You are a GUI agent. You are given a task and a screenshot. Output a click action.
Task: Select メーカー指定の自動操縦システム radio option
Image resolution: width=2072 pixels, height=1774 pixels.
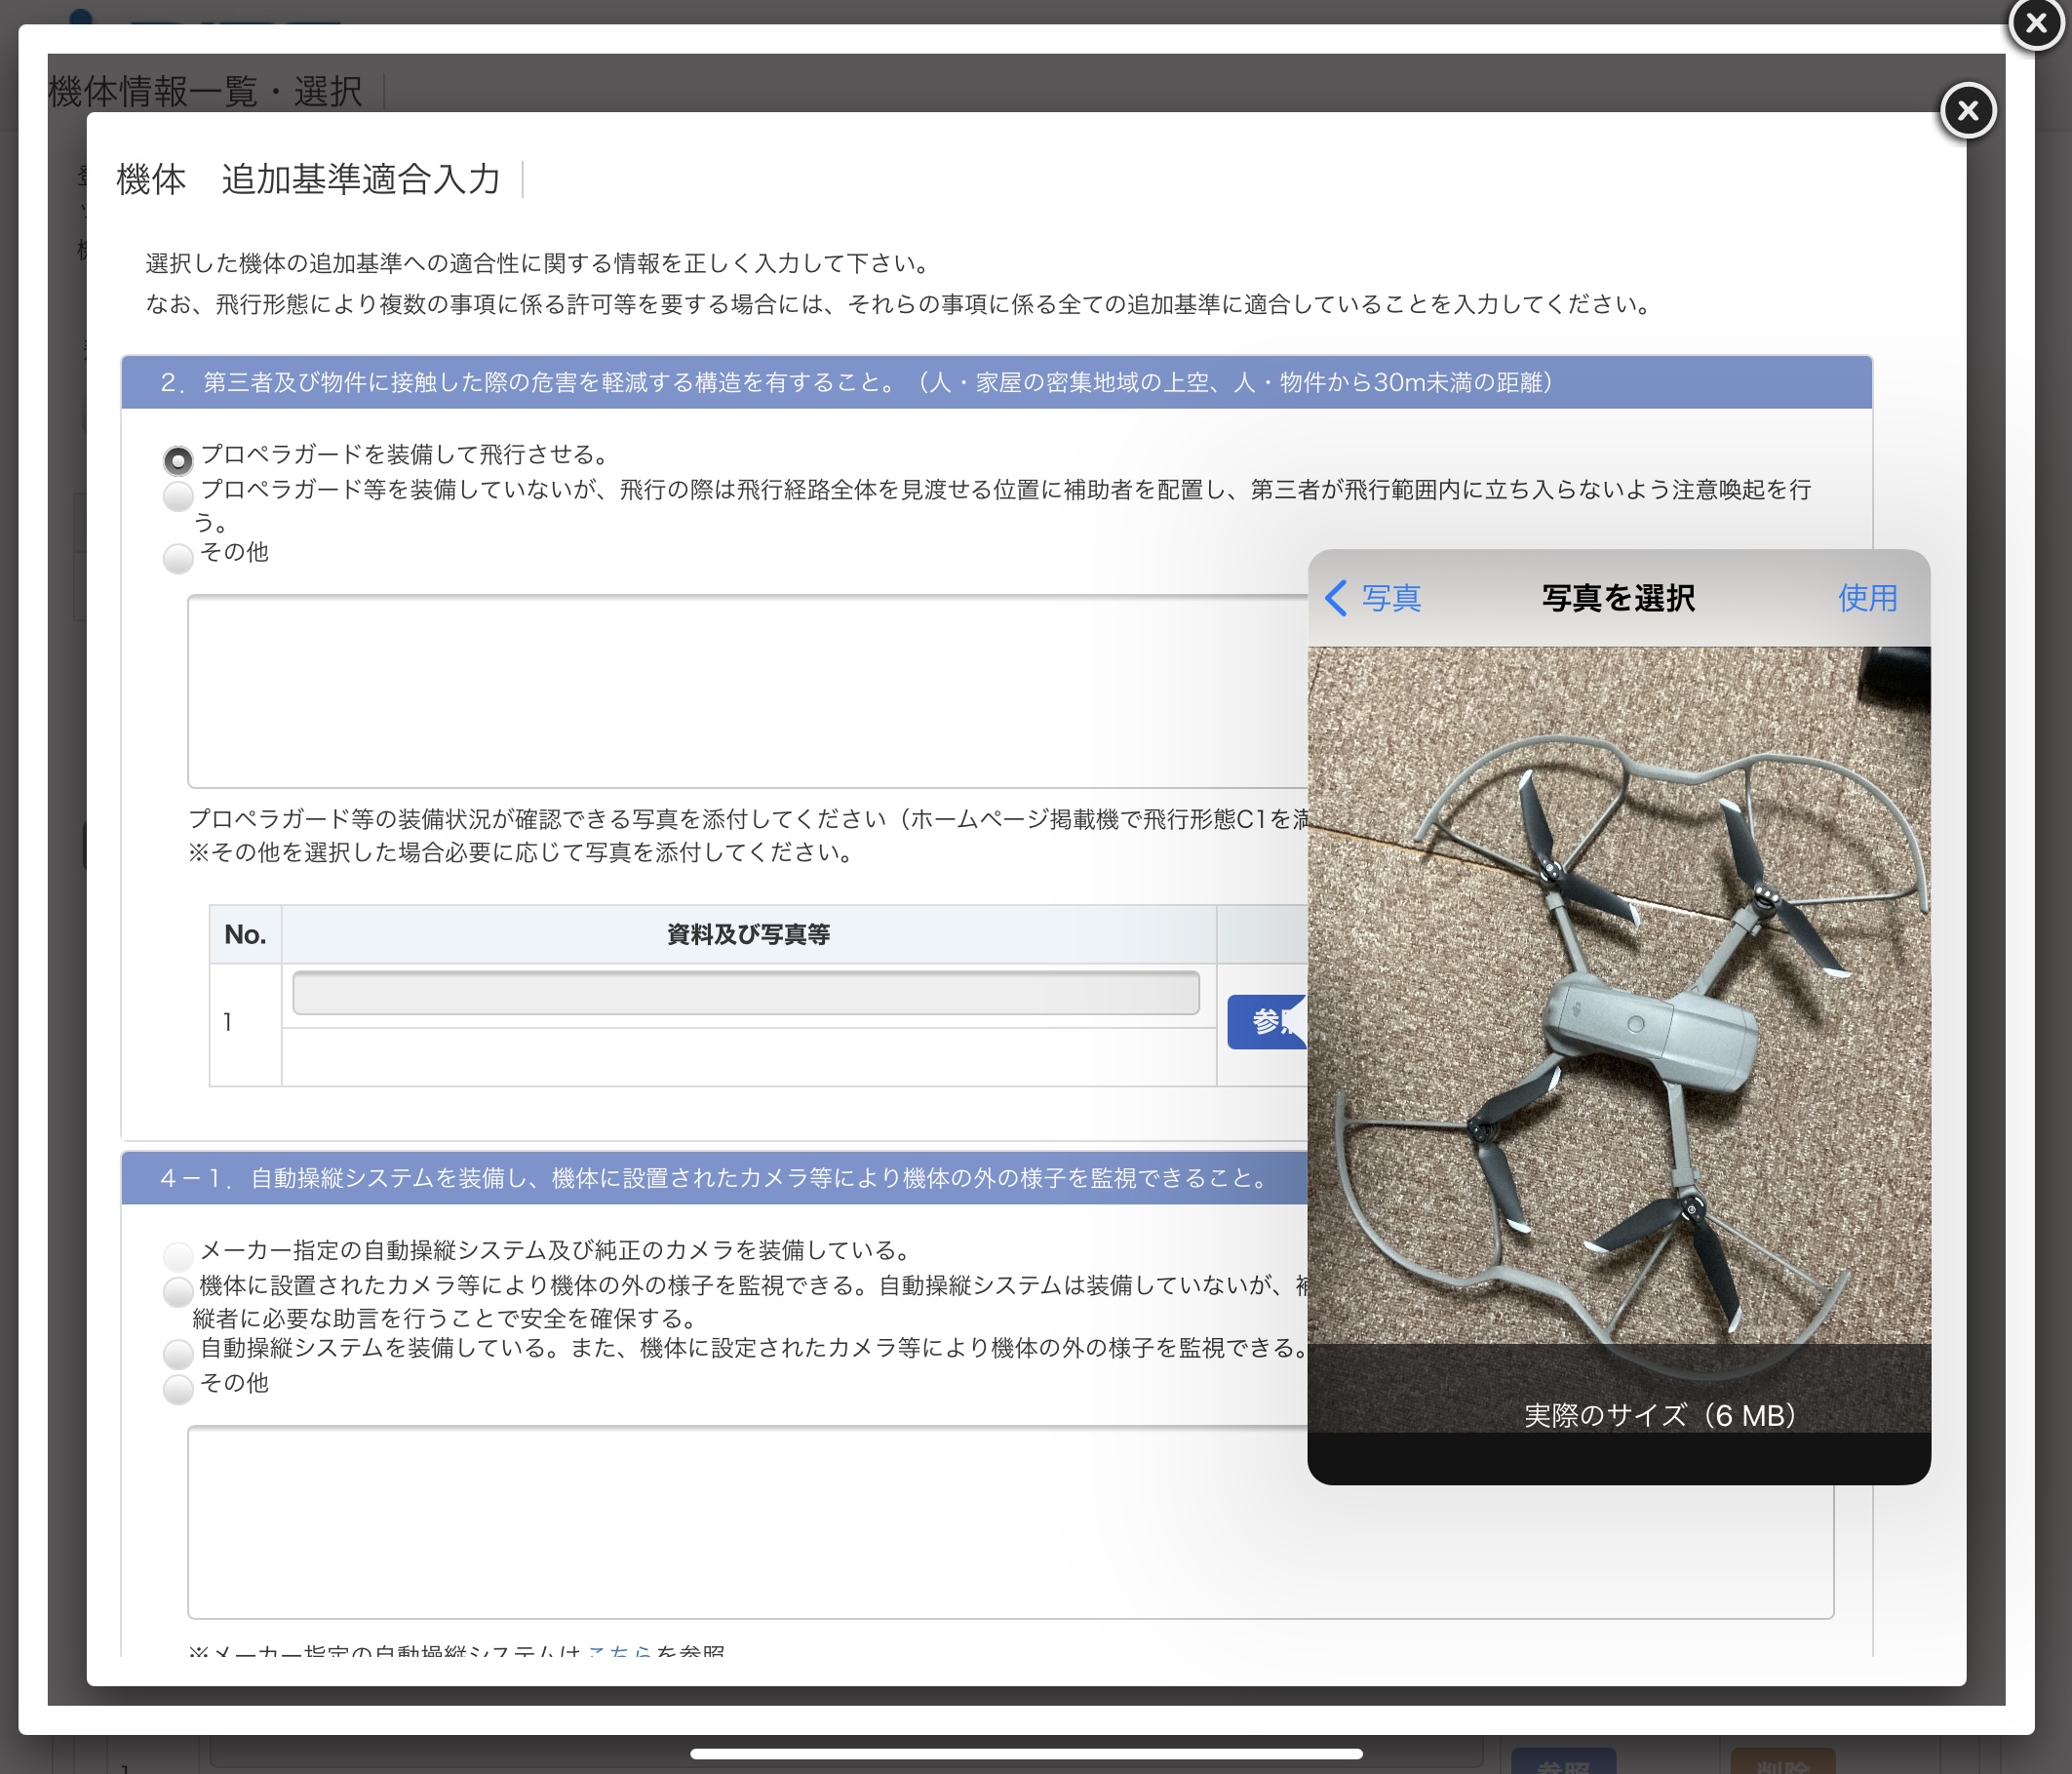(178, 1255)
